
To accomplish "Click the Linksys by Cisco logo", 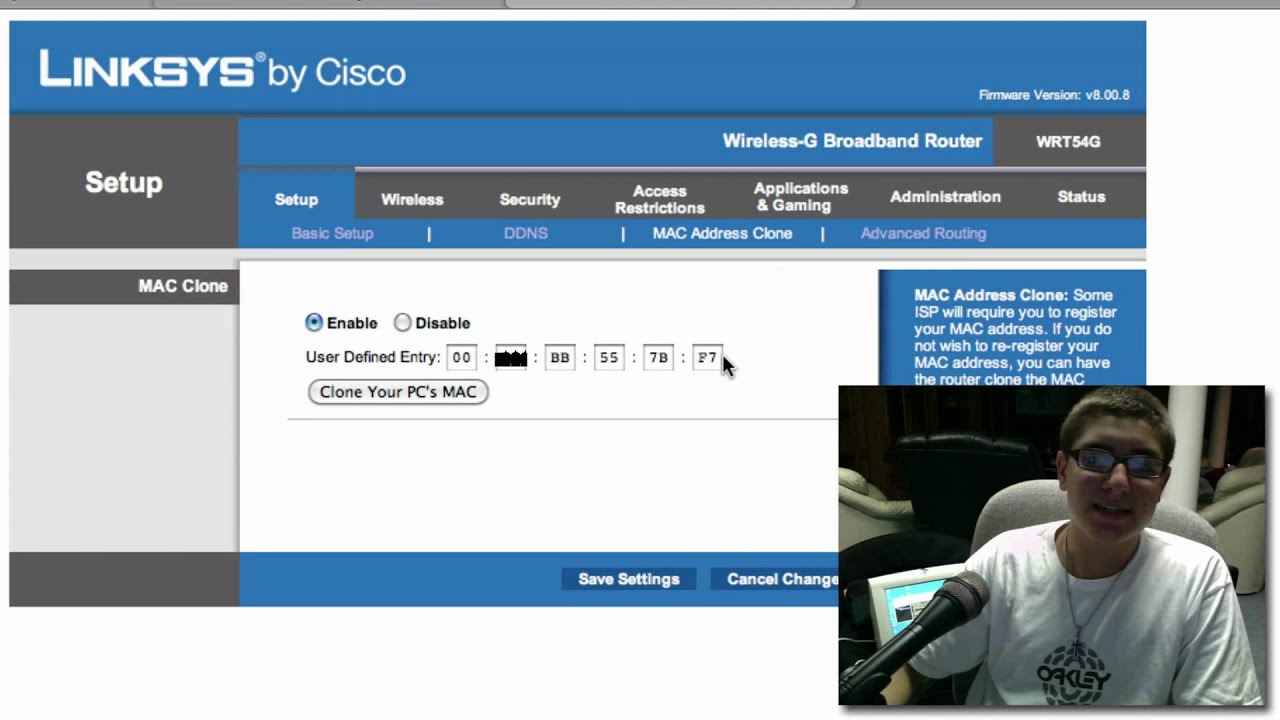I will [222, 70].
